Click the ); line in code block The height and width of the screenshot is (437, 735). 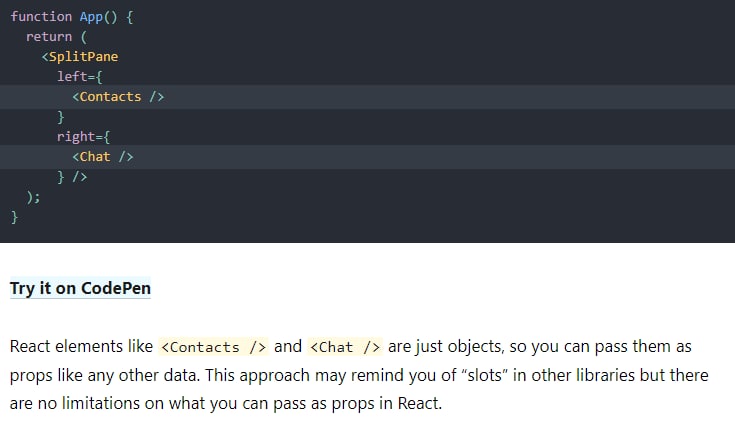(x=34, y=197)
